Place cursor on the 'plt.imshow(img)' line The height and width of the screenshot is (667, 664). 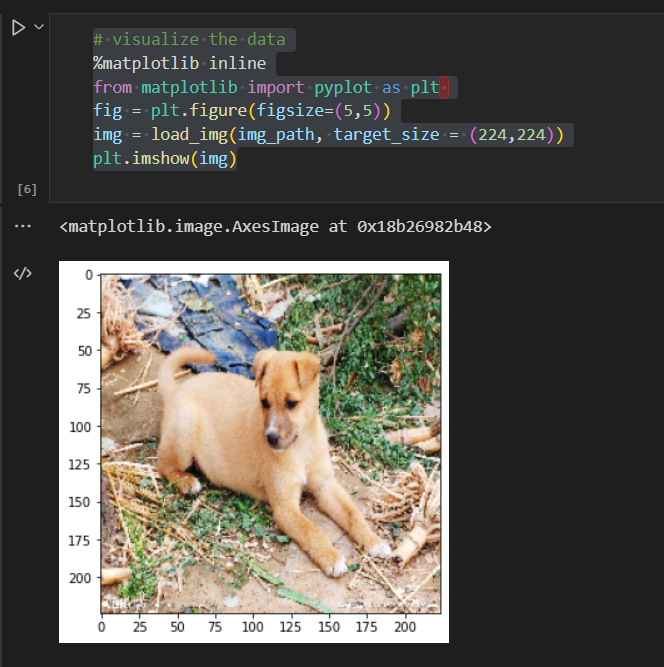(164, 158)
